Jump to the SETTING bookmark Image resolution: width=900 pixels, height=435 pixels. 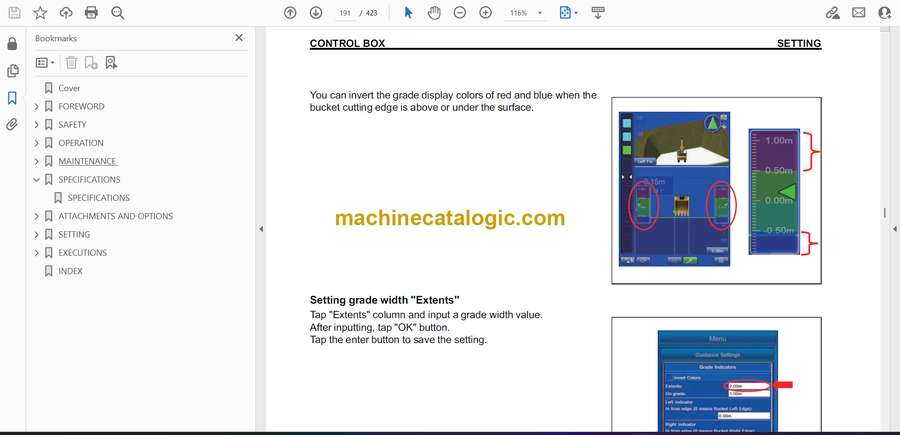74,234
